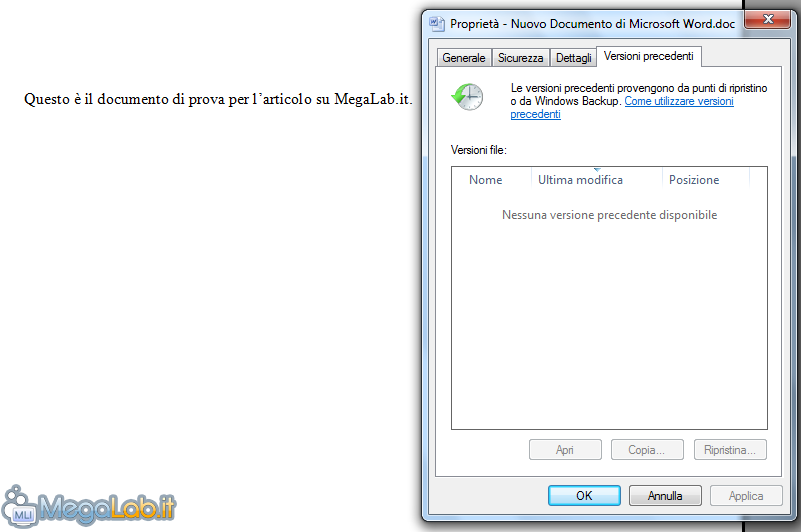Click the MegaLab.it logo

[x=89, y=506]
